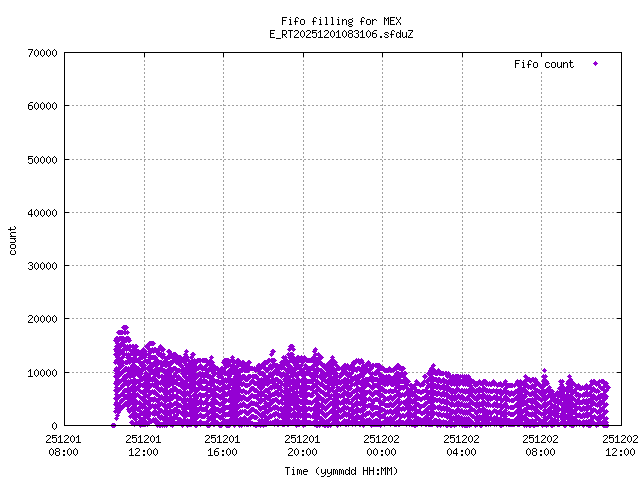Select the 251201 12:00 x-axis tick label

pos(143,444)
